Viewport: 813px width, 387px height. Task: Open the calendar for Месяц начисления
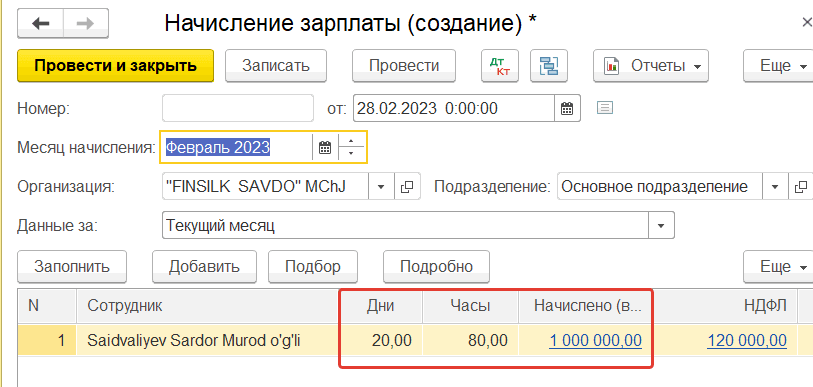(x=325, y=147)
